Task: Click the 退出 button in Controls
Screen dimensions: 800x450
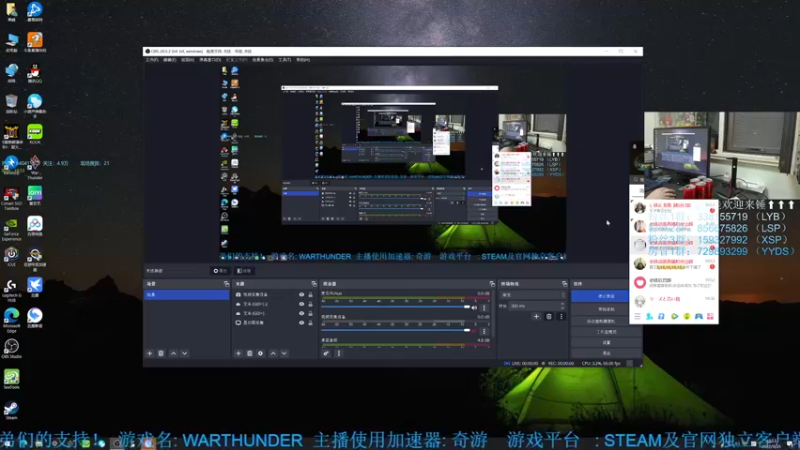Action: [606, 353]
